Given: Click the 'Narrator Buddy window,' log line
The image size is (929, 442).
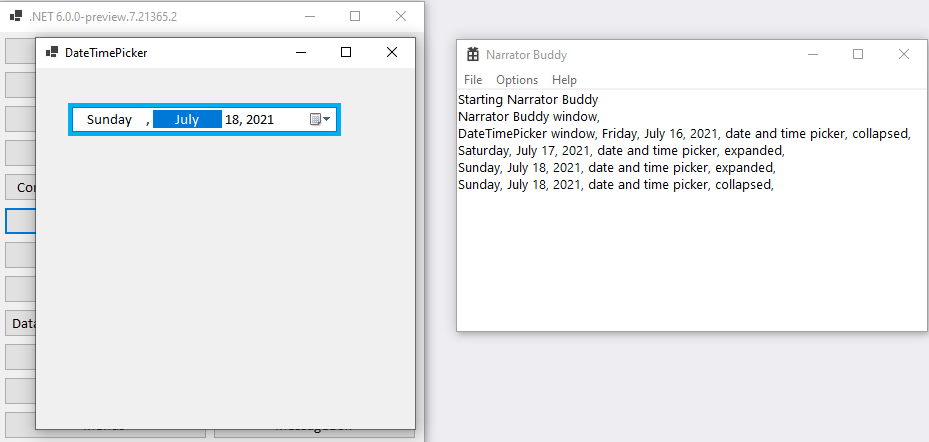Looking at the screenshot, I should click(x=529, y=117).
